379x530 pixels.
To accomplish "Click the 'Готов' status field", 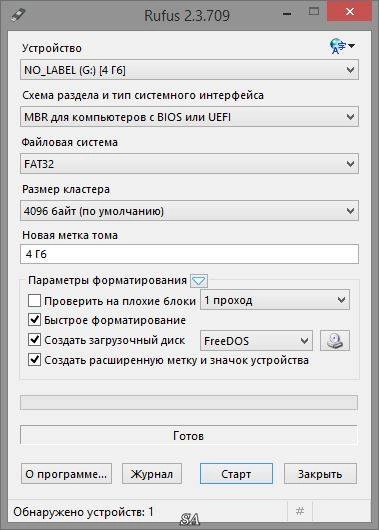I will (x=189, y=435).
